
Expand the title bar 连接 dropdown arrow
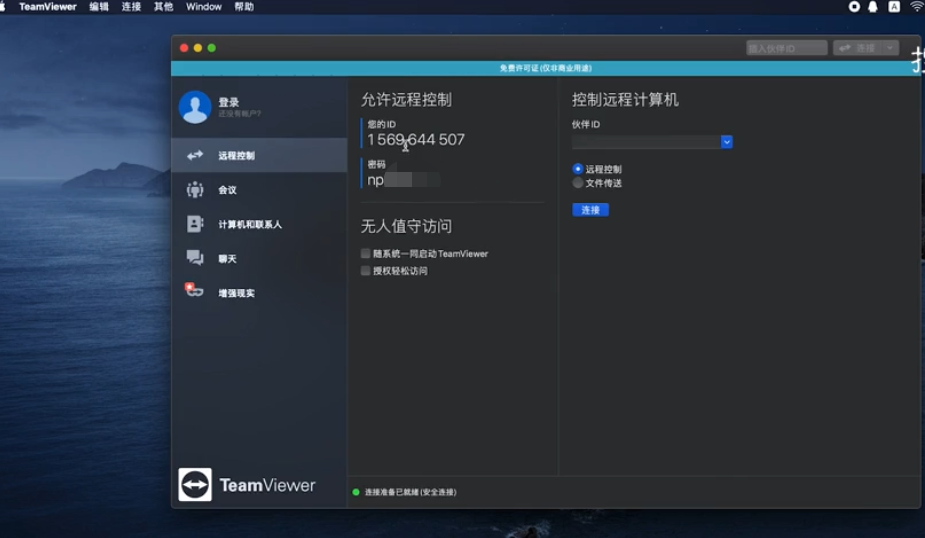click(890, 48)
